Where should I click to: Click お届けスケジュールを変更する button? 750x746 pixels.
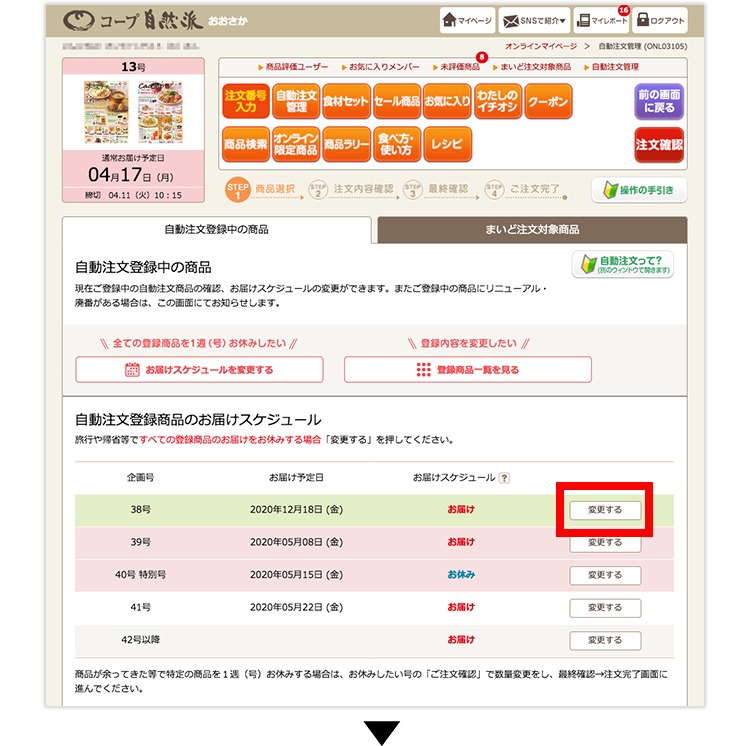point(199,369)
